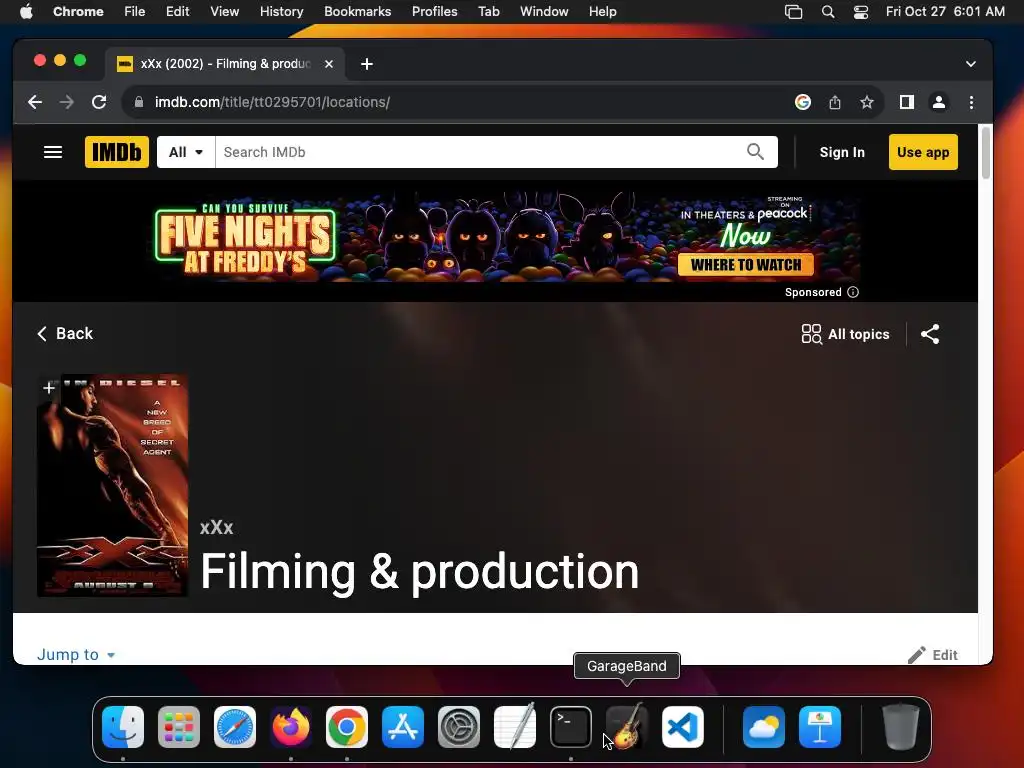Open the Trash in the Dock

[x=901, y=726]
